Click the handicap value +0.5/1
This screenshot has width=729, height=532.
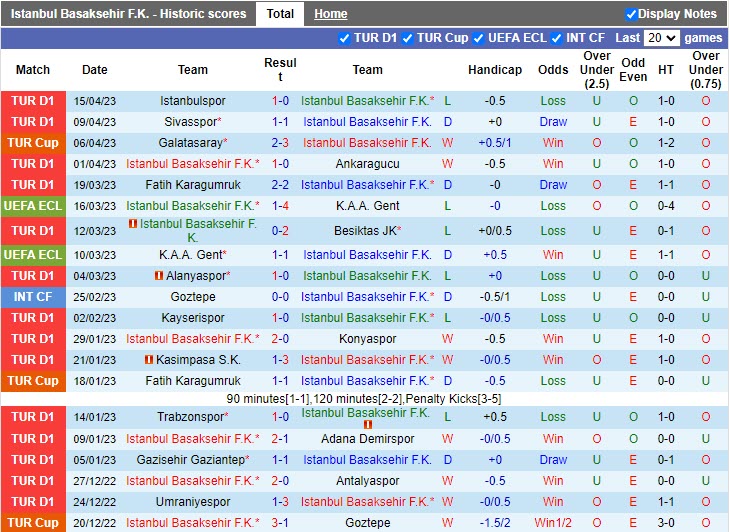pos(495,143)
